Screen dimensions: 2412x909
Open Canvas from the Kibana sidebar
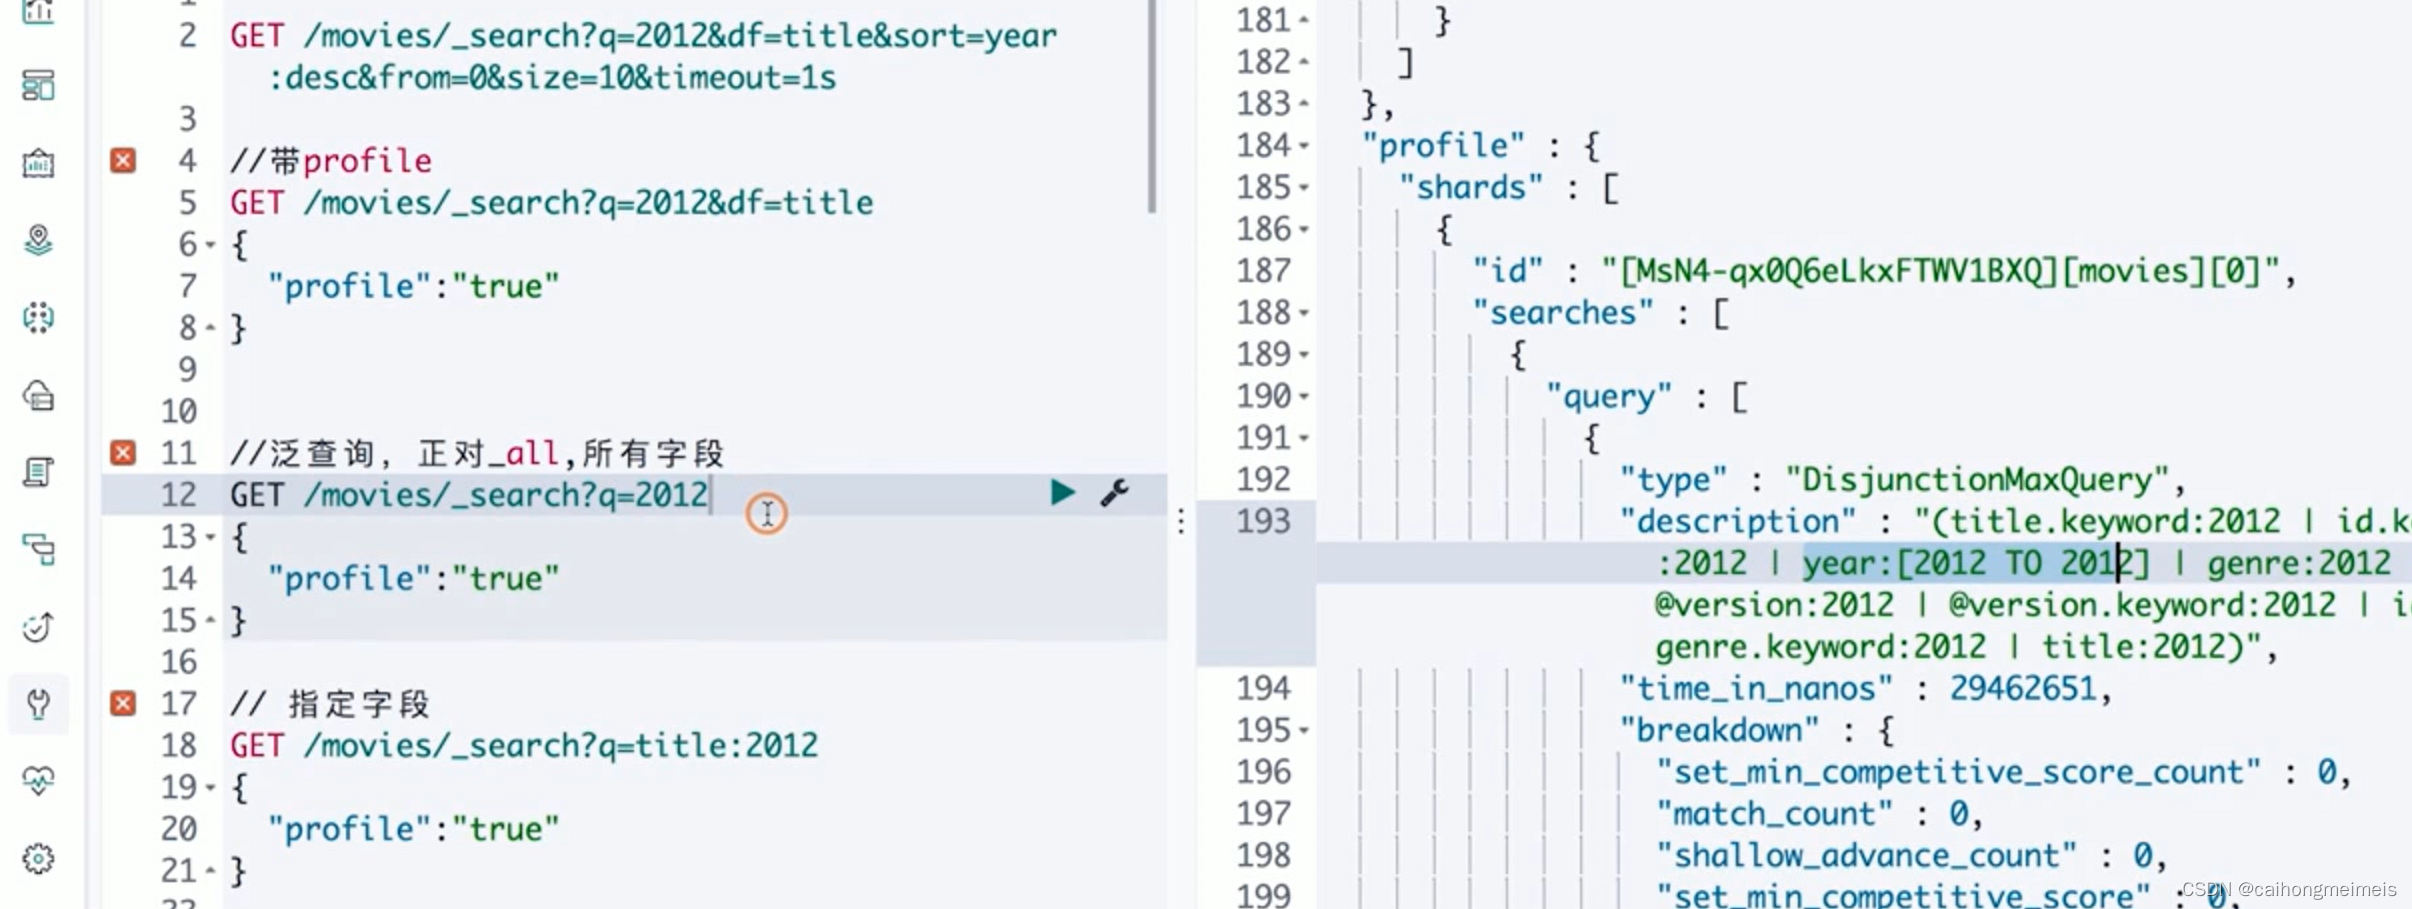point(38,163)
